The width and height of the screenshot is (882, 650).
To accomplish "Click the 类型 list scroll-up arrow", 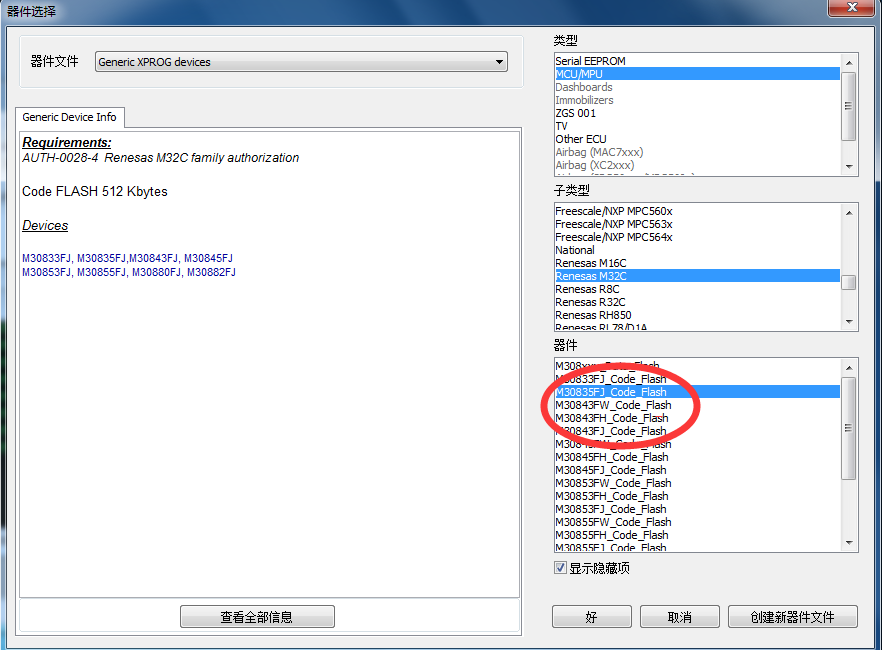I will (x=849, y=62).
